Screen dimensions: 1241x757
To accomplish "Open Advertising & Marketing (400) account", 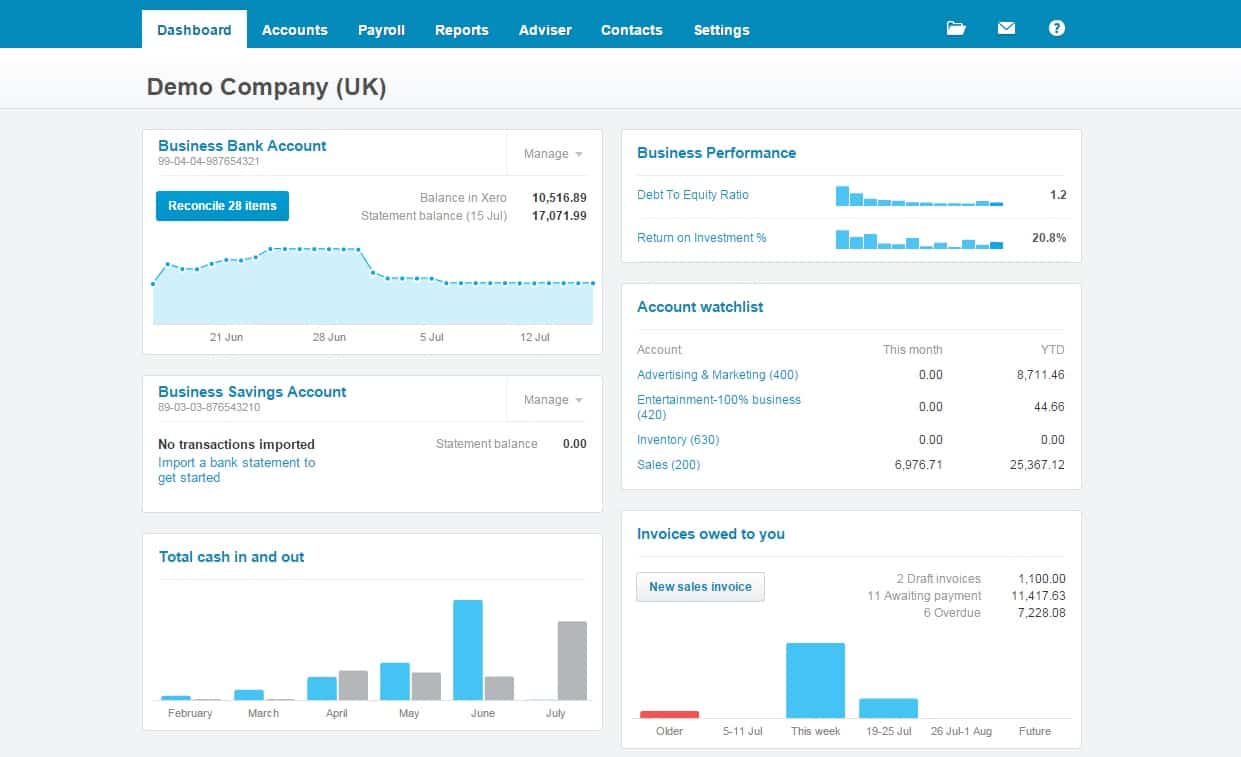I will pyautogui.click(x=718, y=375).
